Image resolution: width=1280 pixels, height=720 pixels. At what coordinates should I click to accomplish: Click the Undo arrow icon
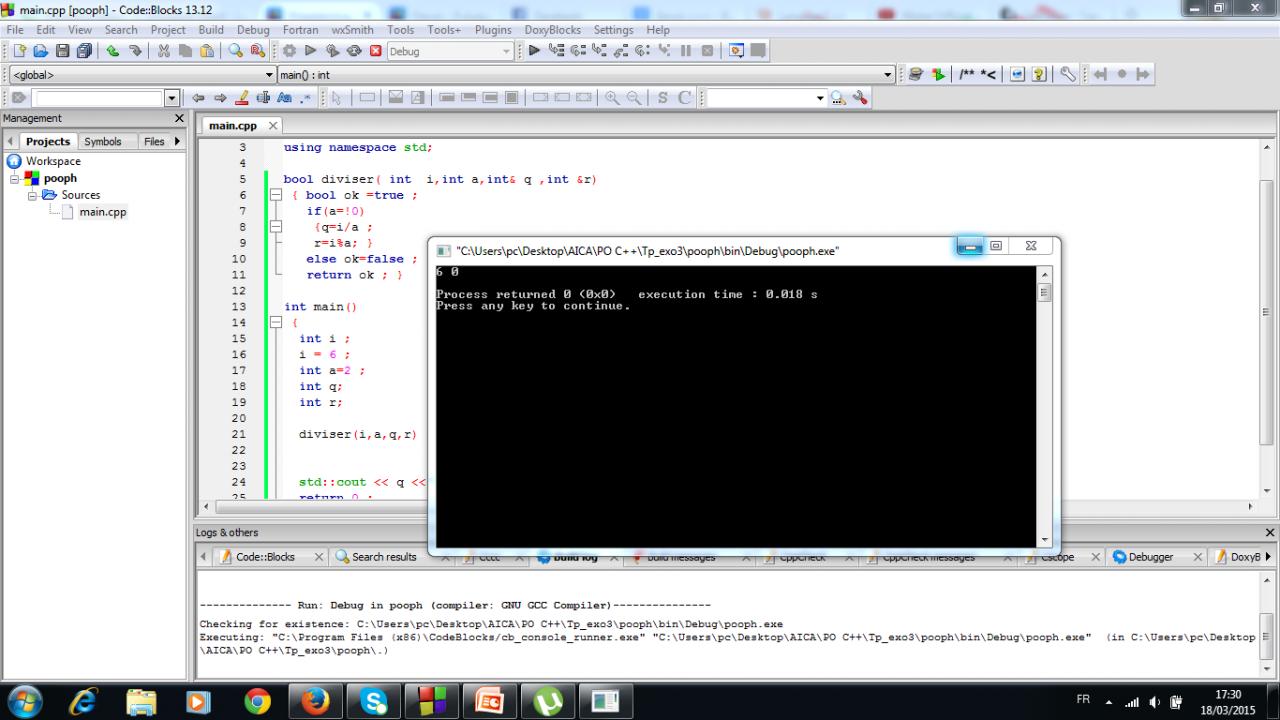pyautogui.click(x=112, y=51)
